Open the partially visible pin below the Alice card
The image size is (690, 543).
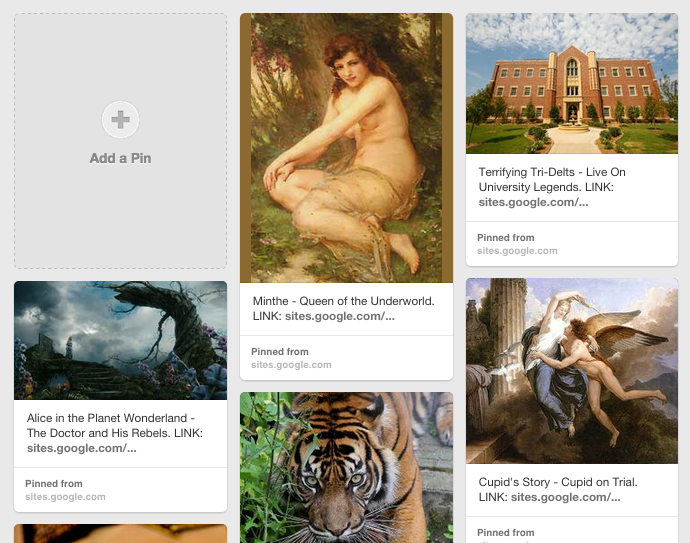pyautogui.click(x=120, y=533)
